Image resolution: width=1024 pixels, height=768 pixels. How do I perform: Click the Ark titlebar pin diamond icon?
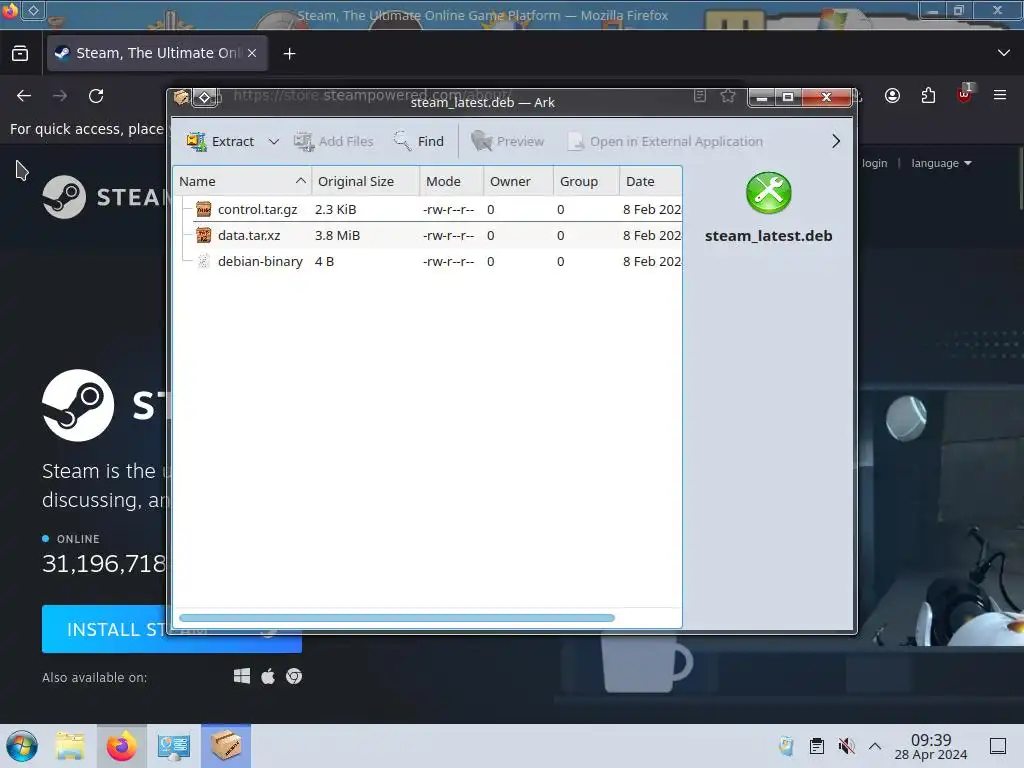[204, 98]
